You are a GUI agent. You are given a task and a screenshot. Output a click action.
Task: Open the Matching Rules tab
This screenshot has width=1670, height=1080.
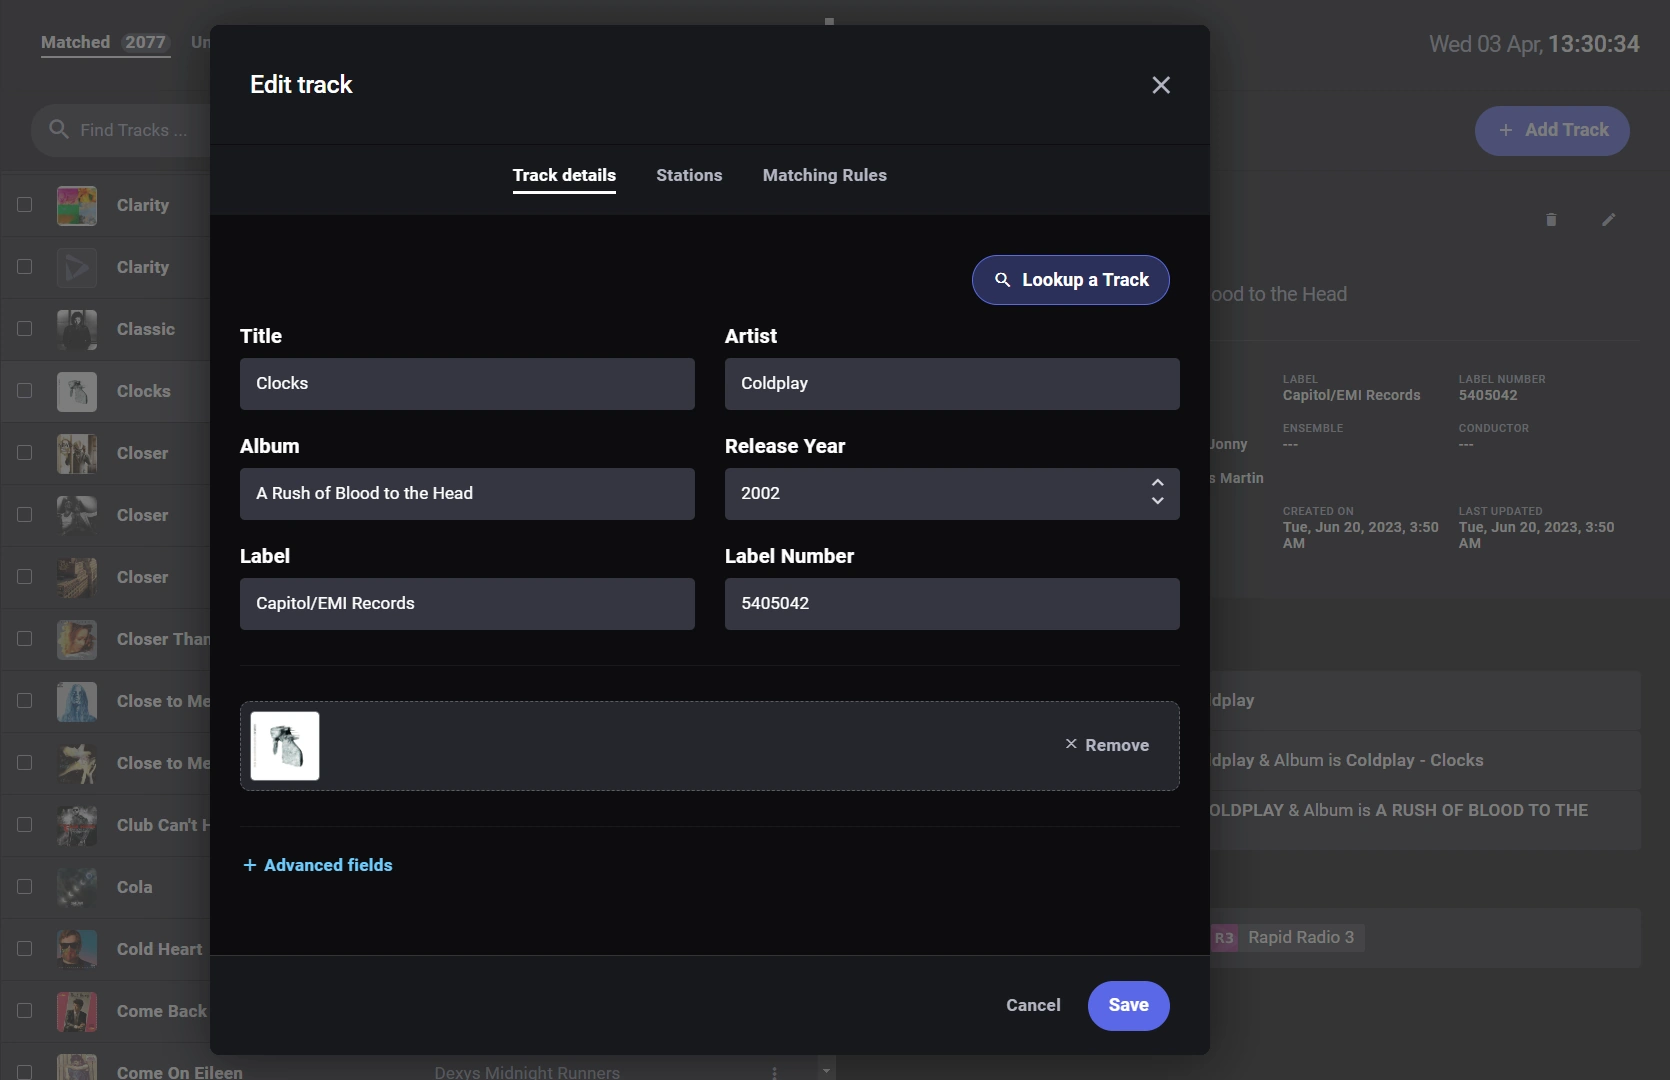click(825, 175)
